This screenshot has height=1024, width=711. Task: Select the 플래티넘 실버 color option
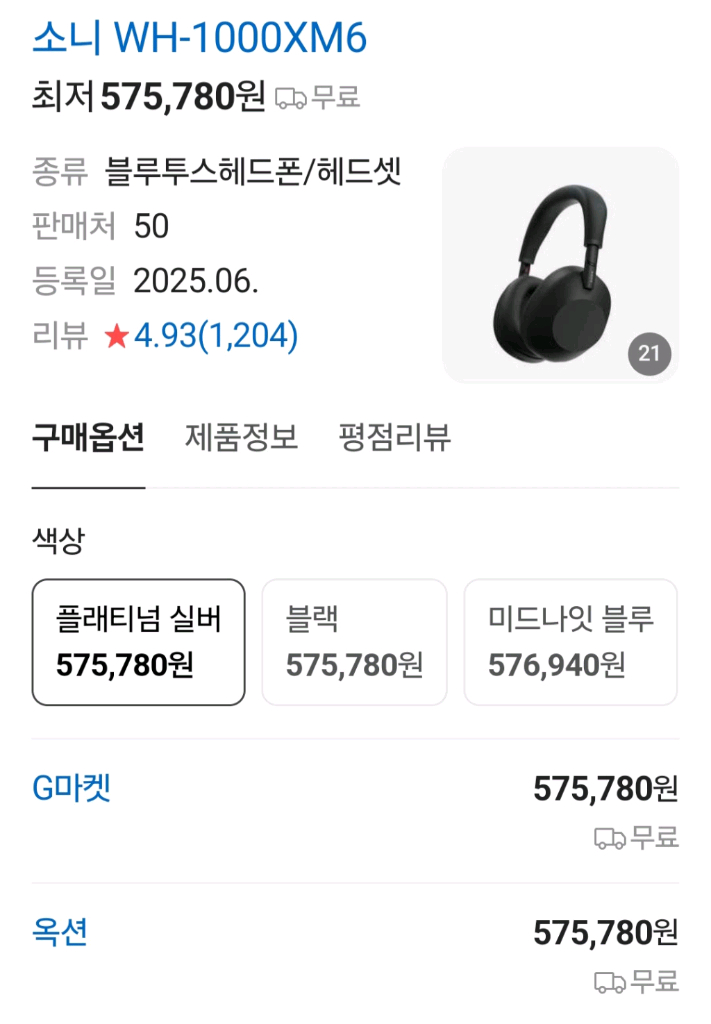click(x=138, y=642)
